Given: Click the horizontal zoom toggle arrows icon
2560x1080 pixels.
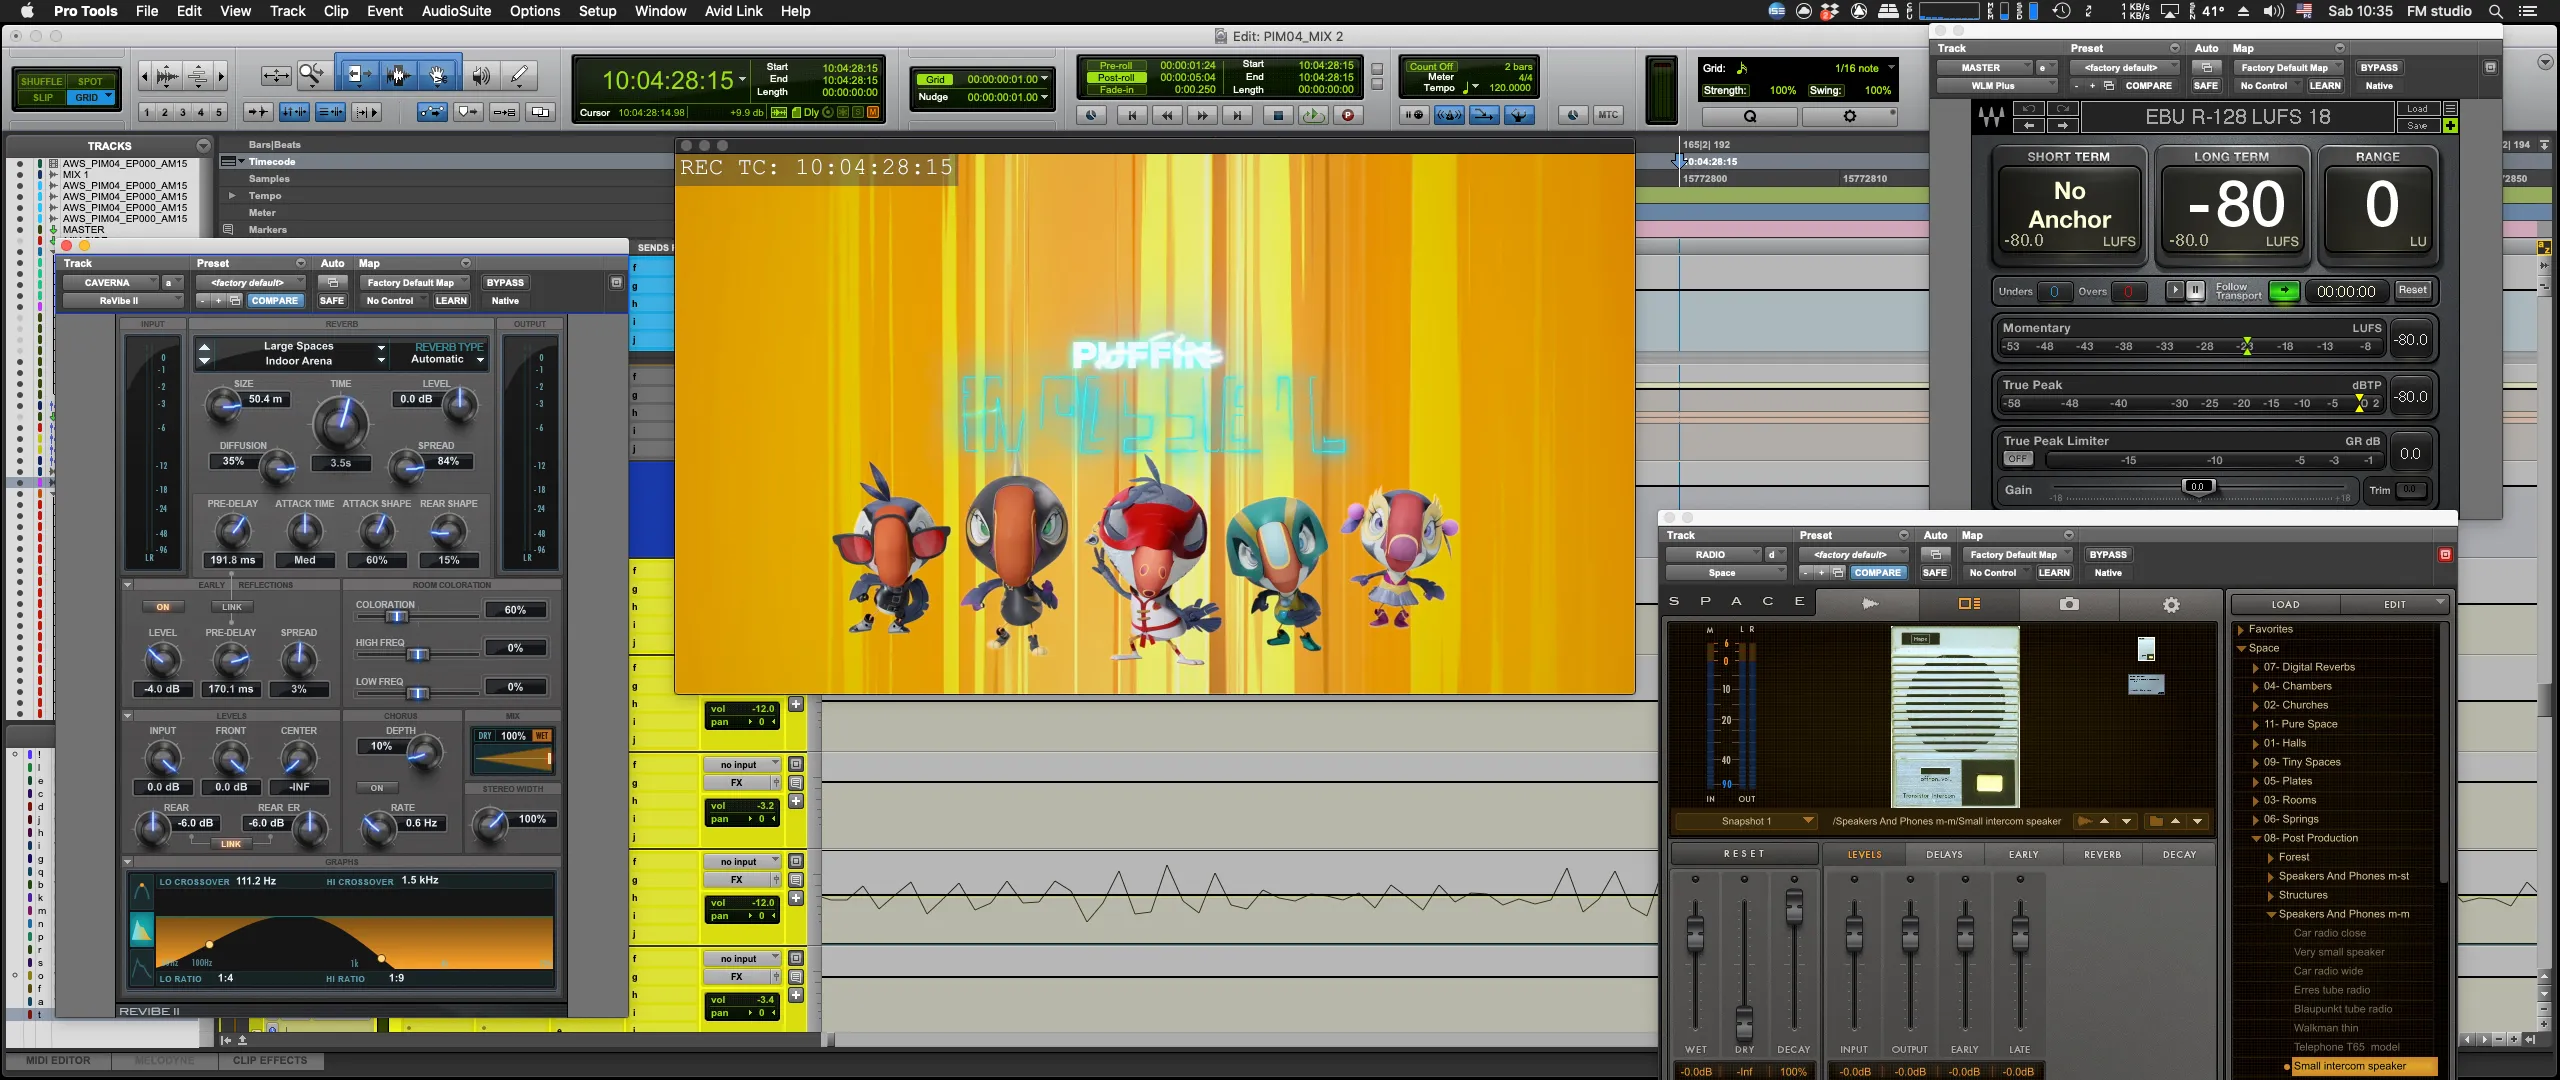Looking at the screenshot, I should tap(276, 75).
